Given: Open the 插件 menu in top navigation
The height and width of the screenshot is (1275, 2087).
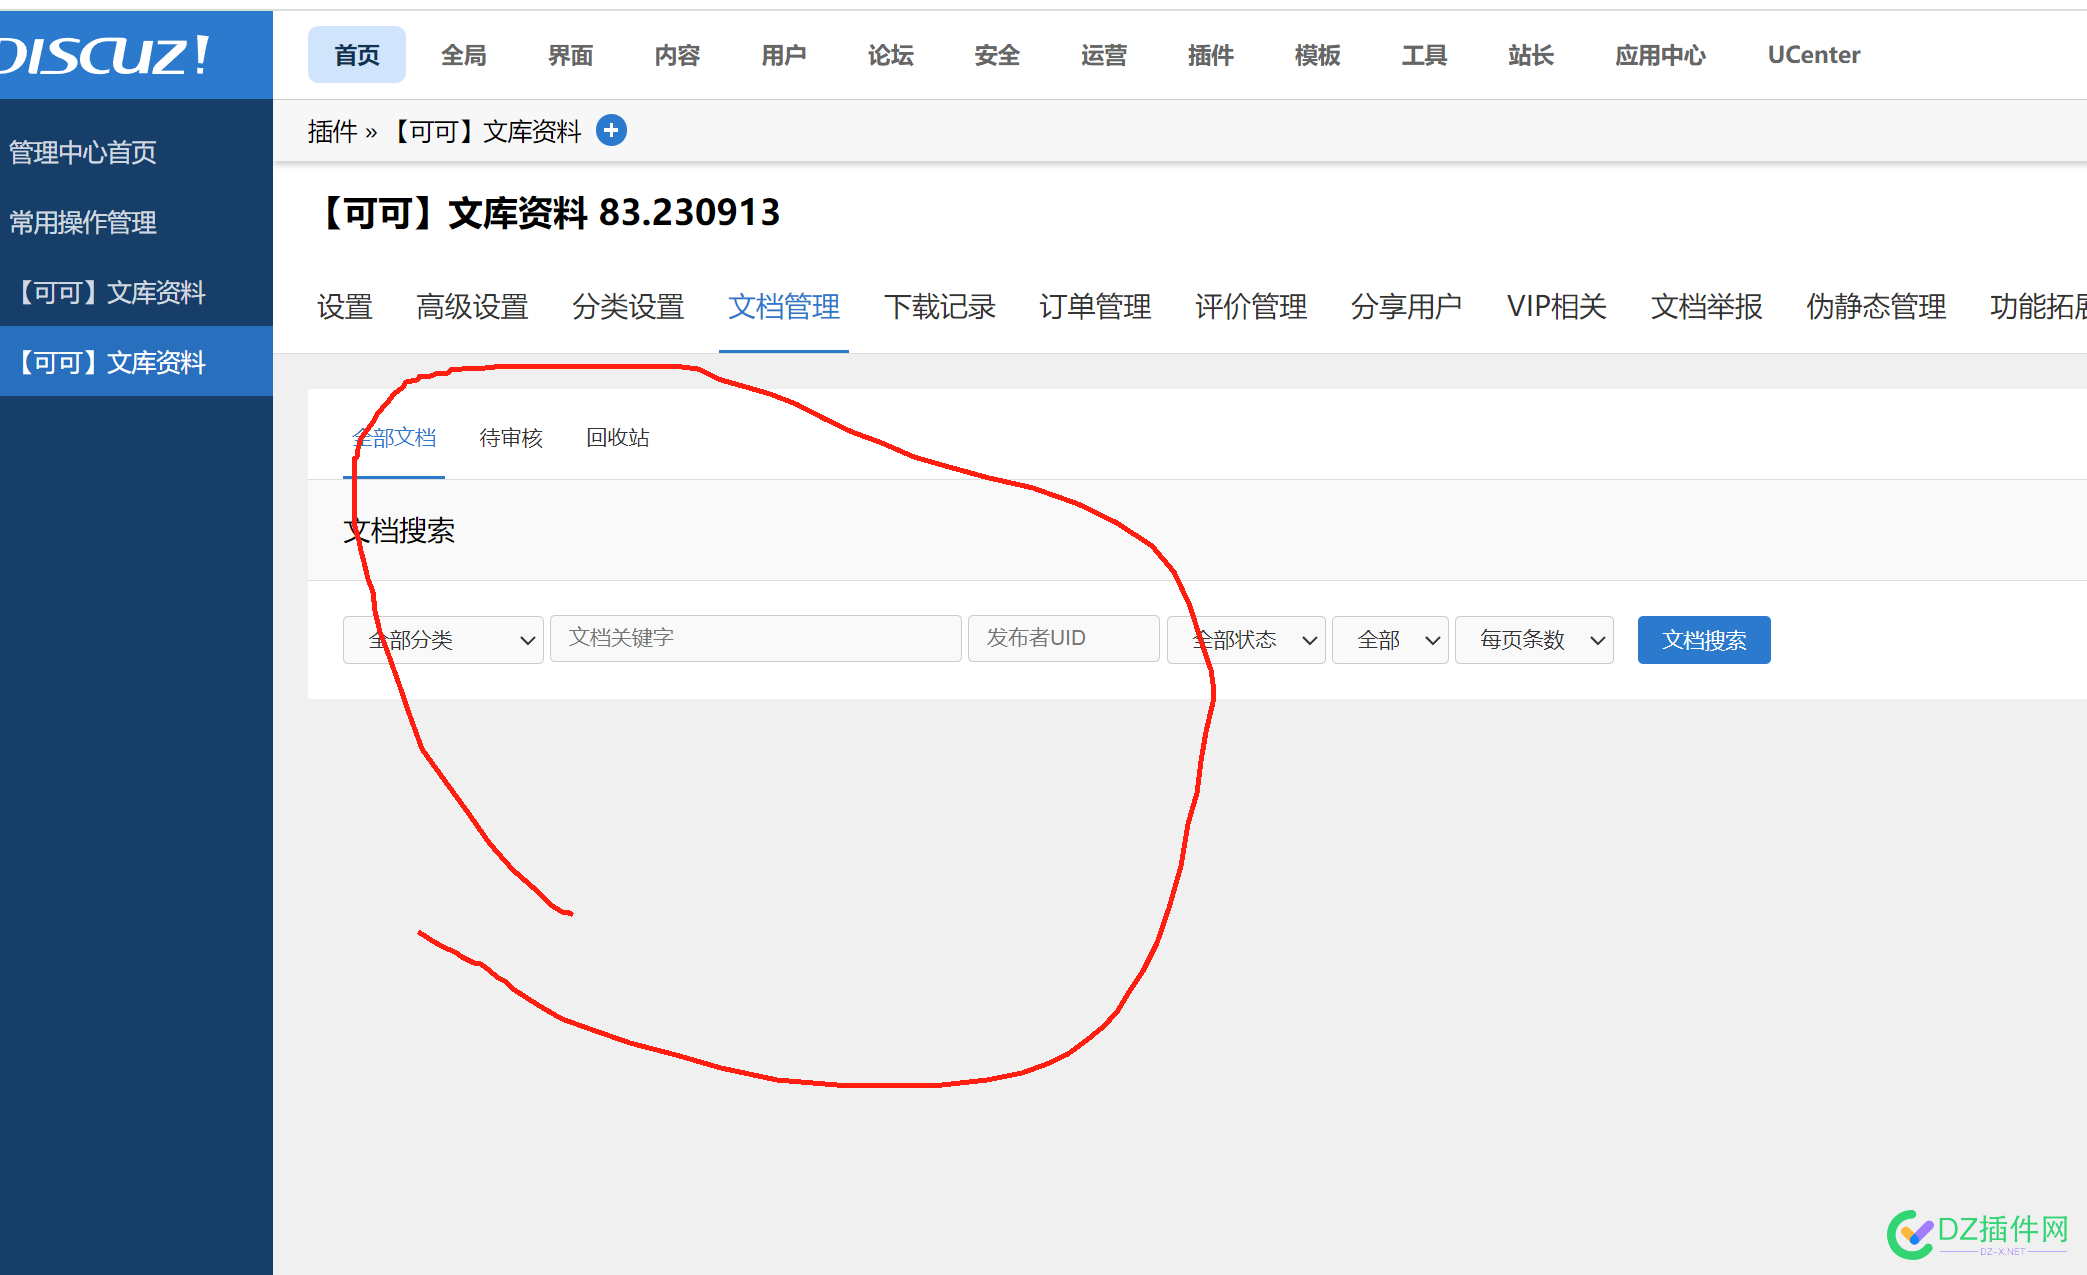Looking at the screenshot, I should 1210,55.
